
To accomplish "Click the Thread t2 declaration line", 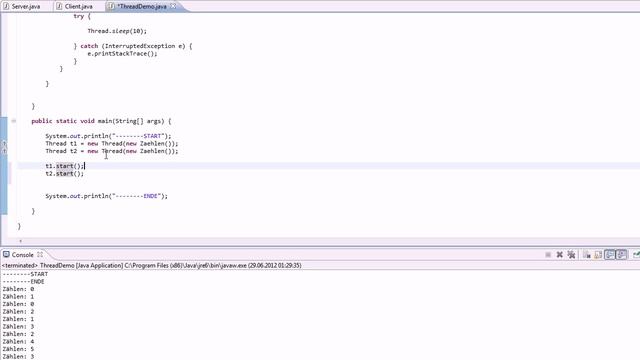I will tap(112, 151).
